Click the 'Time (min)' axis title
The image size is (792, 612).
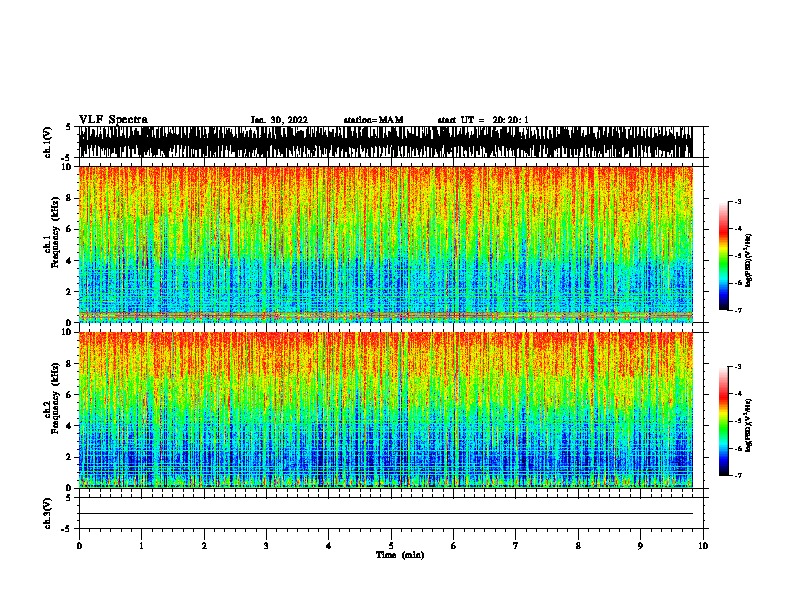[x=400, y=555]
